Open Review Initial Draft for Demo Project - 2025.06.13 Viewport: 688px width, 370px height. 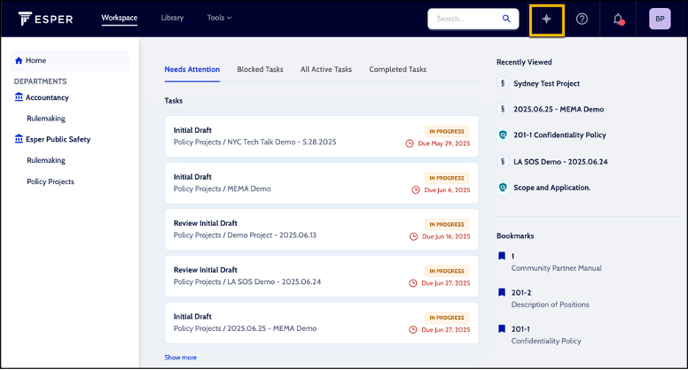pyautogui.click(x=322, y=230)
